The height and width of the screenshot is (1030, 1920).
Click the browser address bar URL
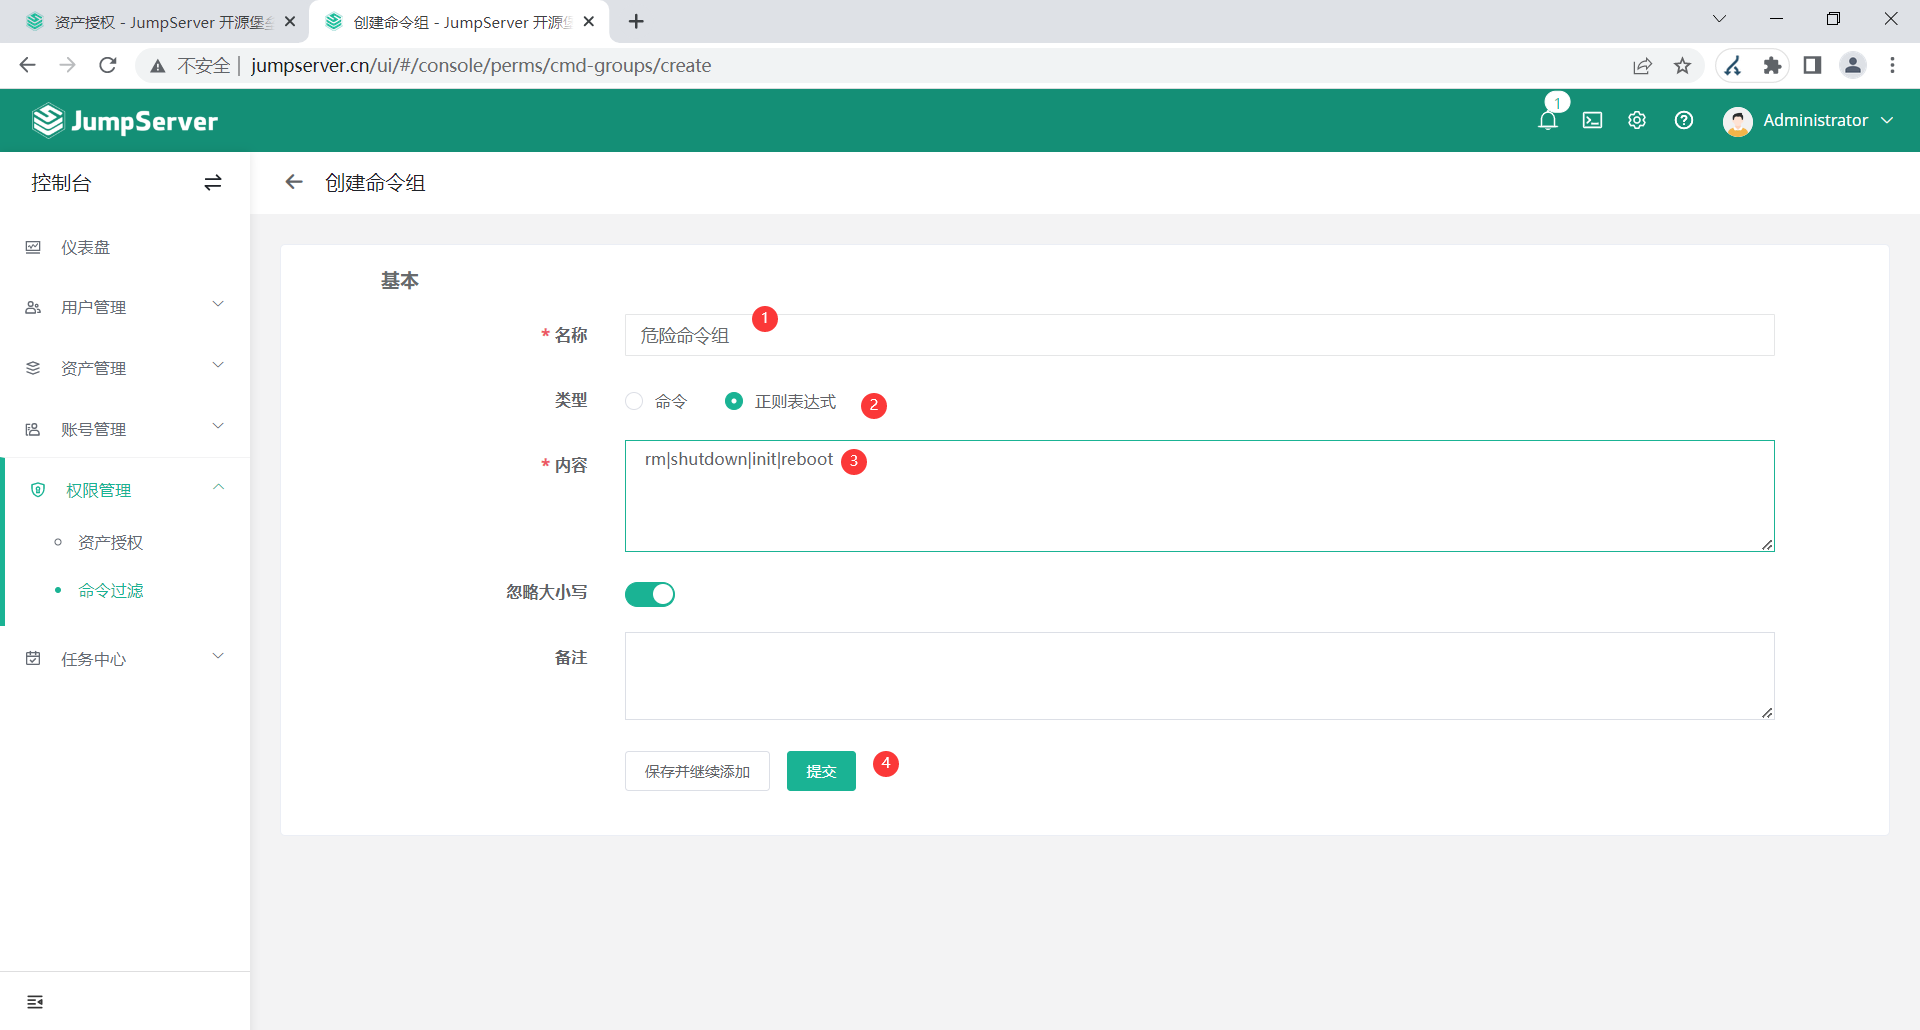pyautogui.click(x=481, y=66)
